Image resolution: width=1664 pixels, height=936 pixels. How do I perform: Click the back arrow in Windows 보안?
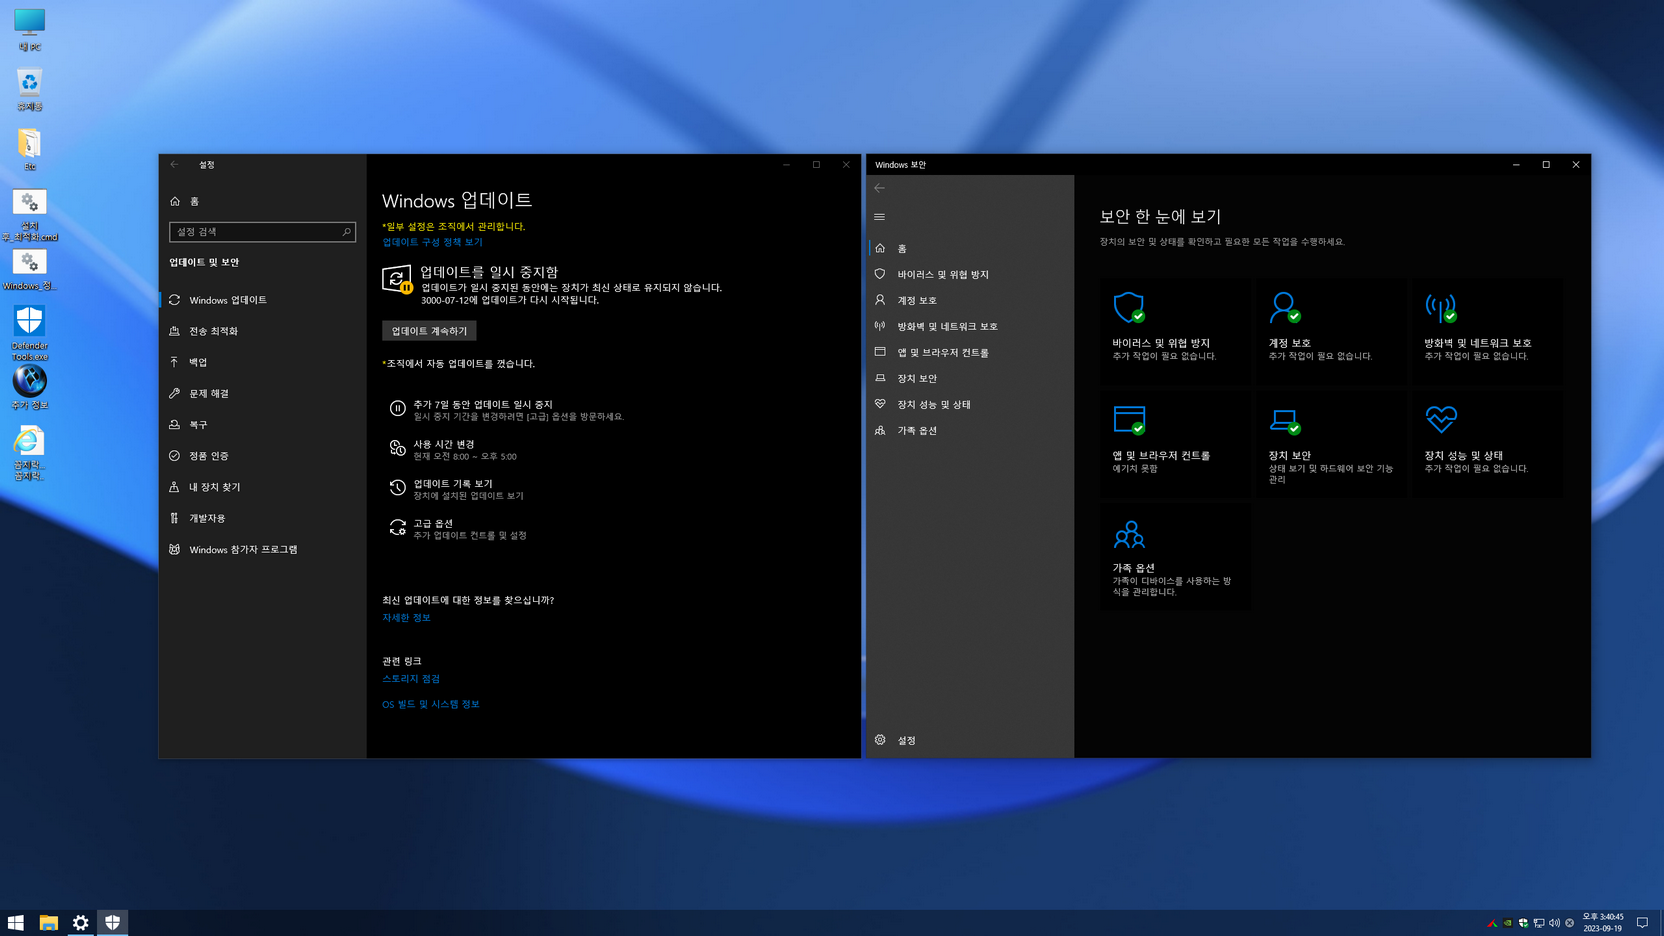tap(880, 188)
